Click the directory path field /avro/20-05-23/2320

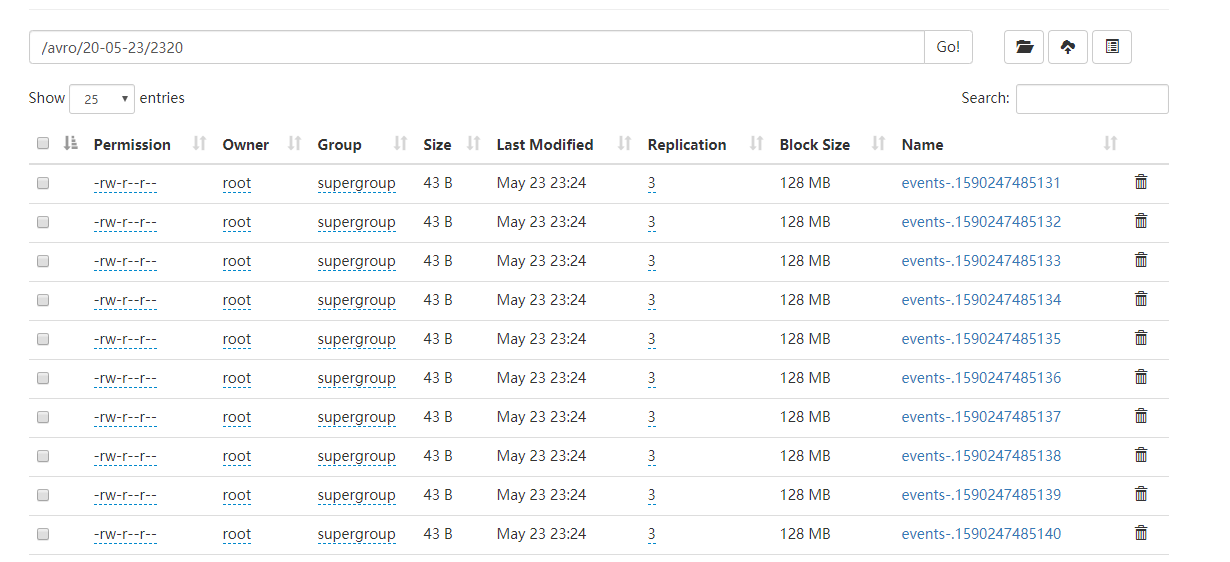point(477,47)
